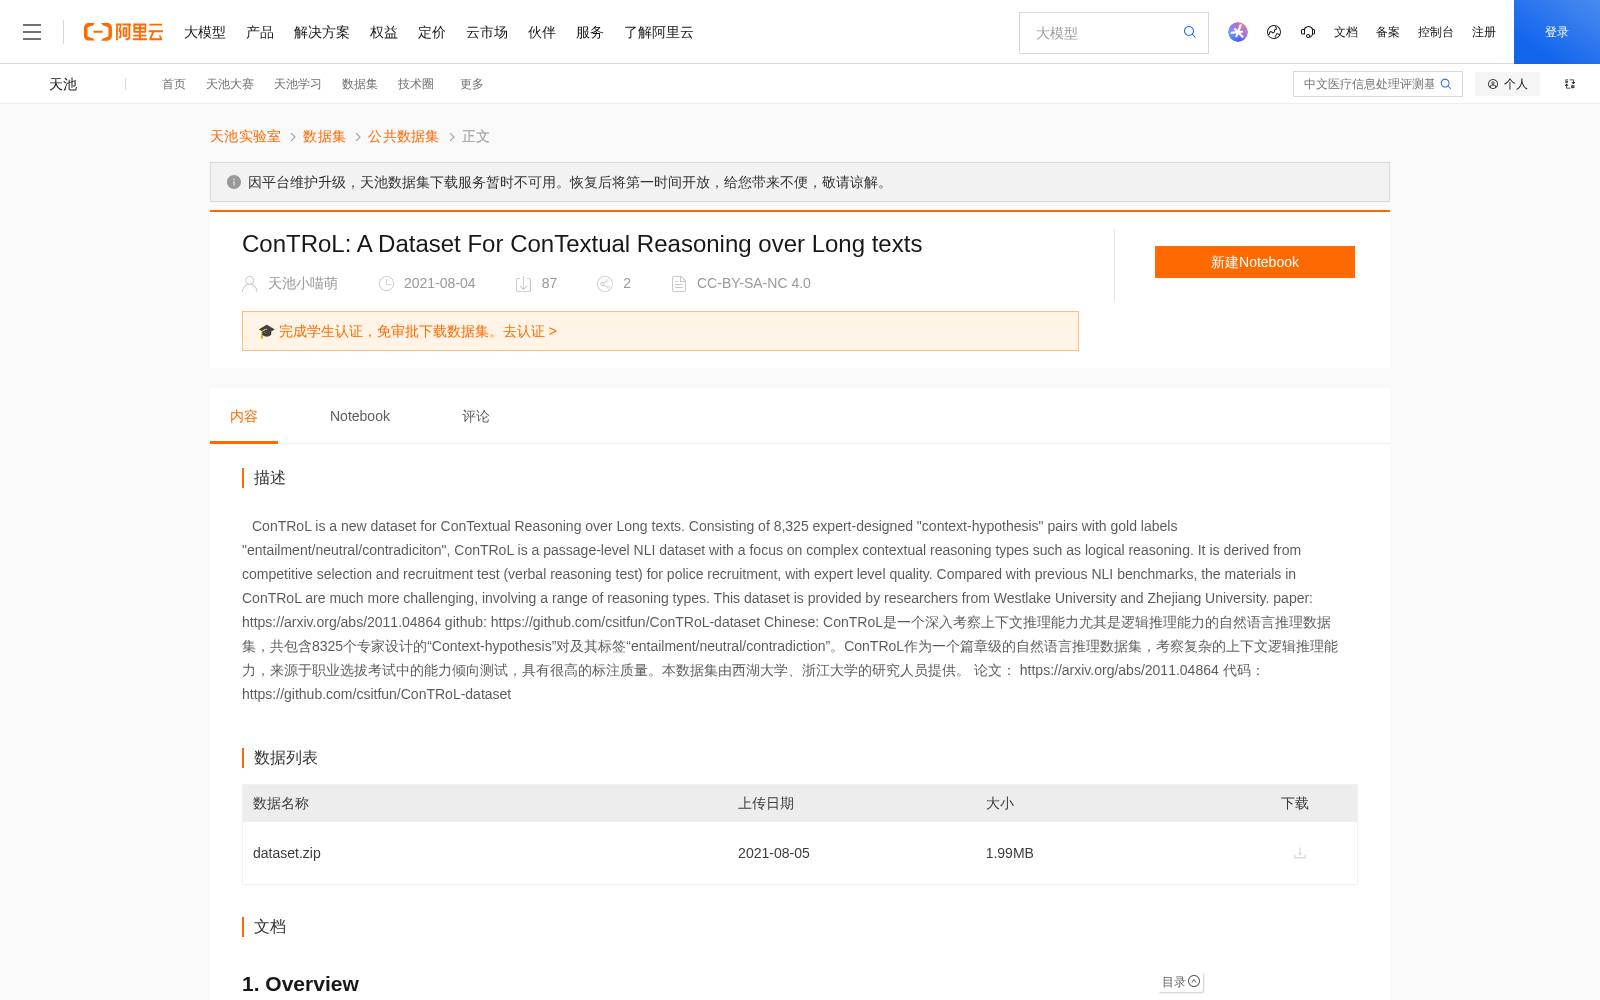Screen dimensions: 1600x1000
Task: Click the 注册 link
Action: 1484,32
